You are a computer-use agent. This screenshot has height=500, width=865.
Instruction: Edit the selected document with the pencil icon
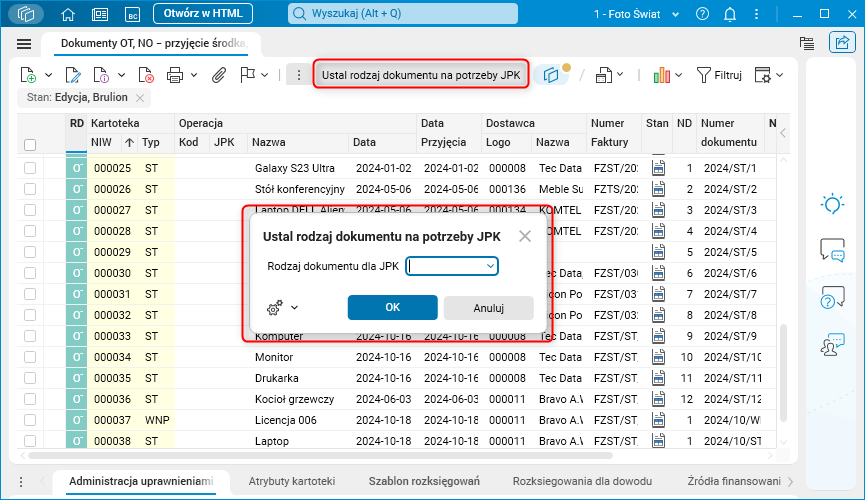[73, 75]
